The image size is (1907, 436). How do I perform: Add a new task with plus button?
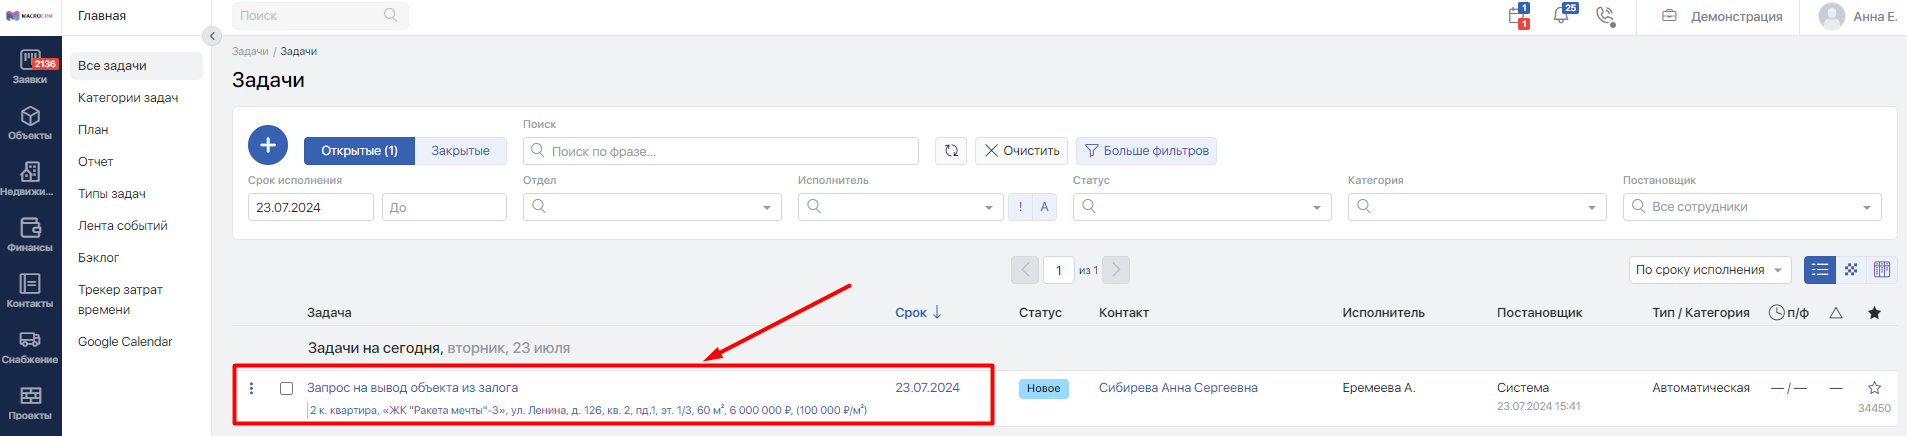268,146
